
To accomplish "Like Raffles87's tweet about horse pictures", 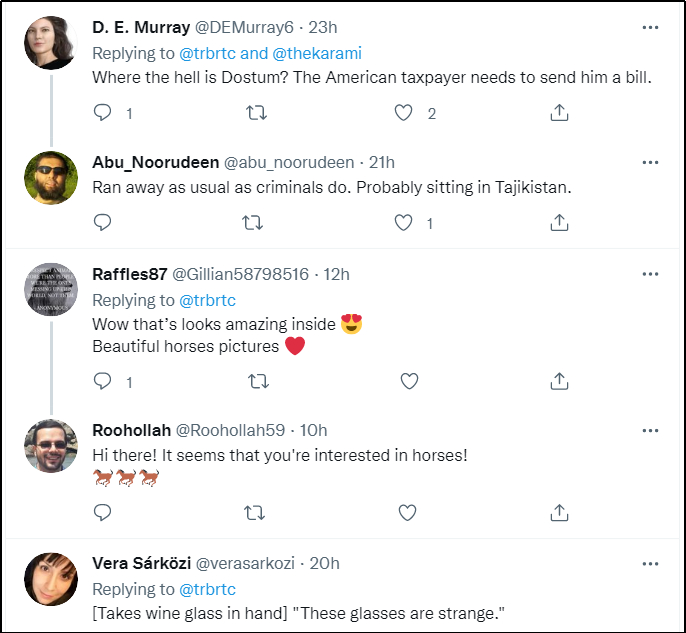I will click(408, 381).
